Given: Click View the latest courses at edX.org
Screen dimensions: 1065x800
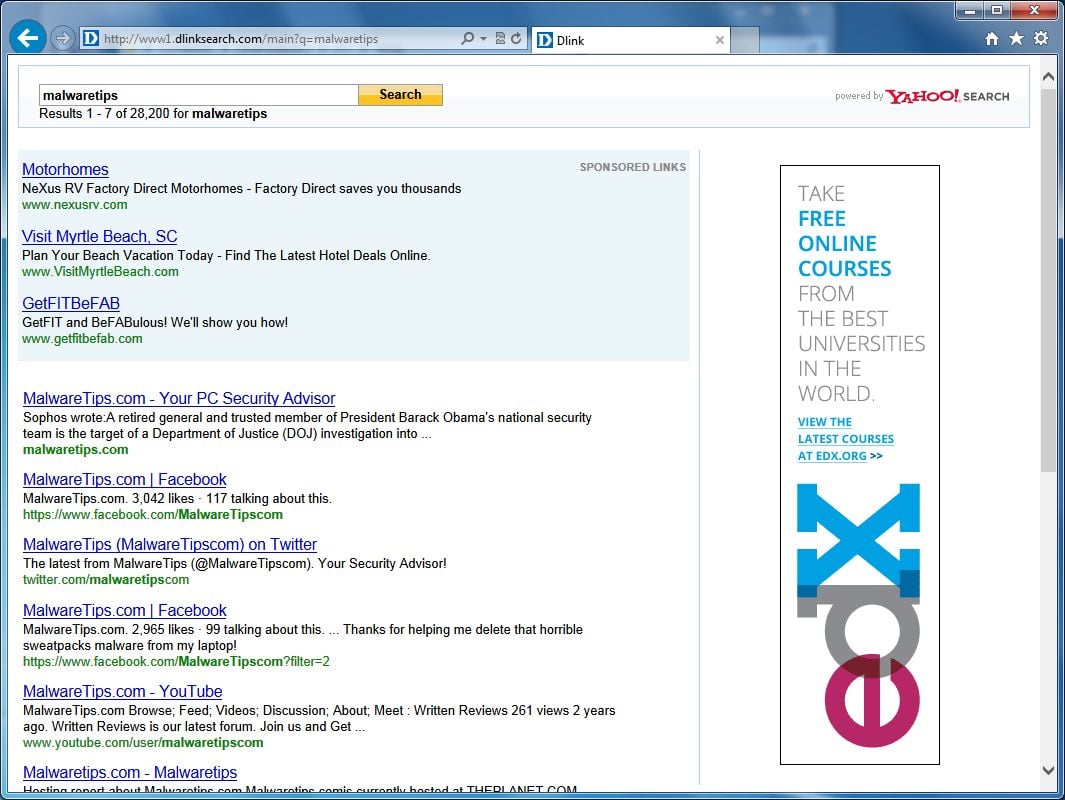Looking at the screenshot, I should click(x=846, y=439).
